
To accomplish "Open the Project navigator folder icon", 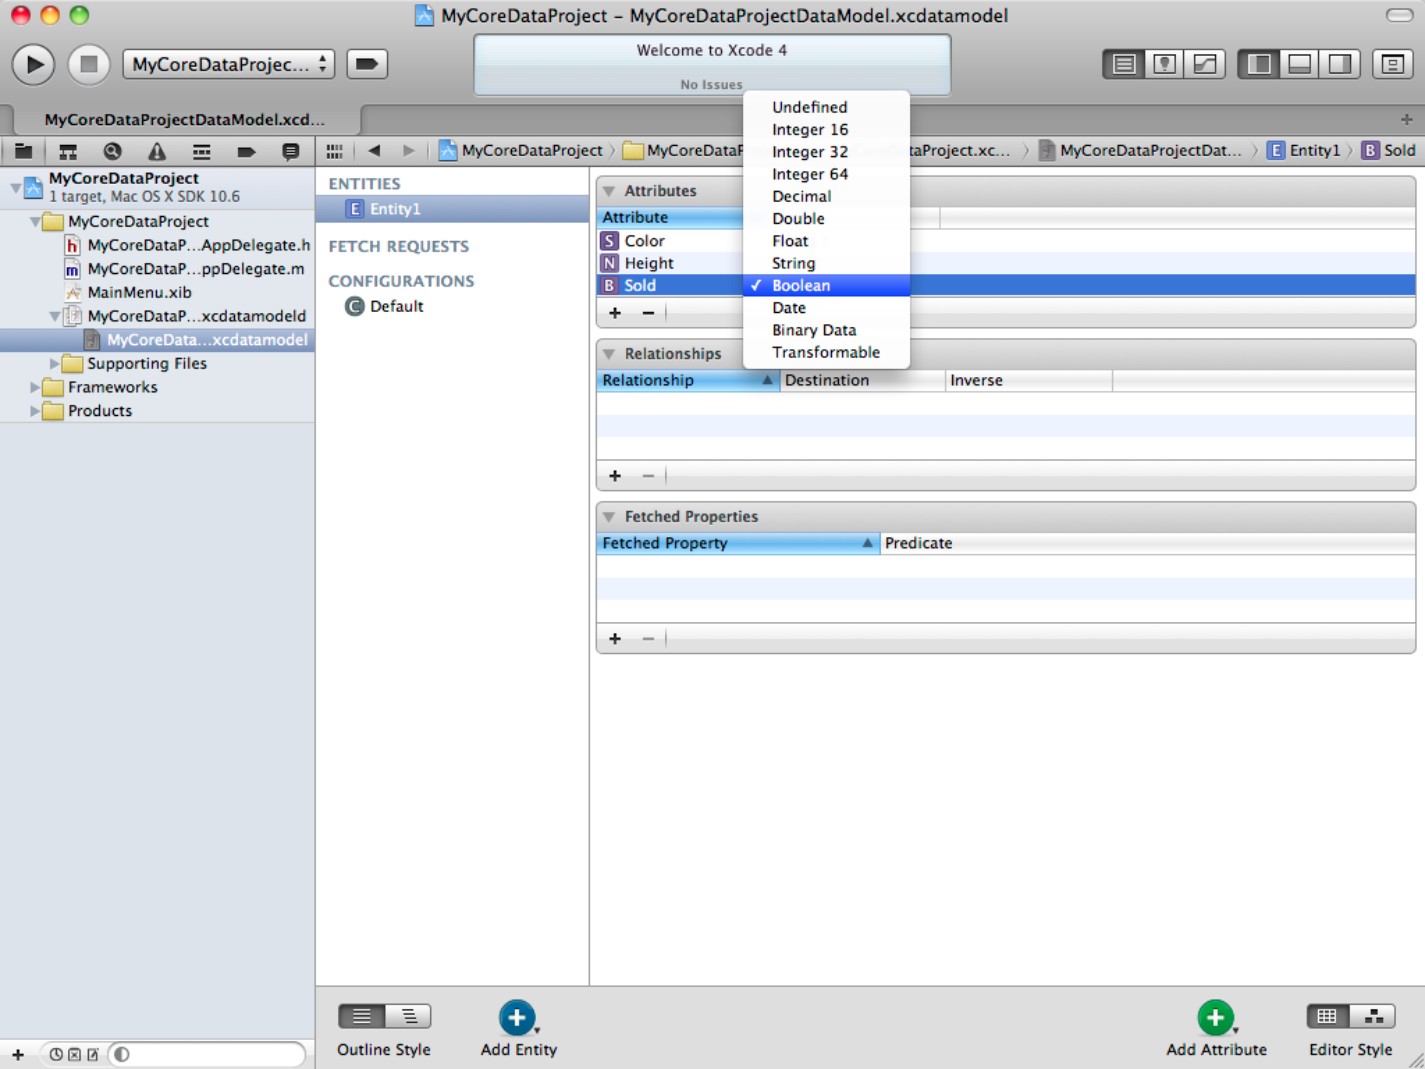I will point(23,151).
